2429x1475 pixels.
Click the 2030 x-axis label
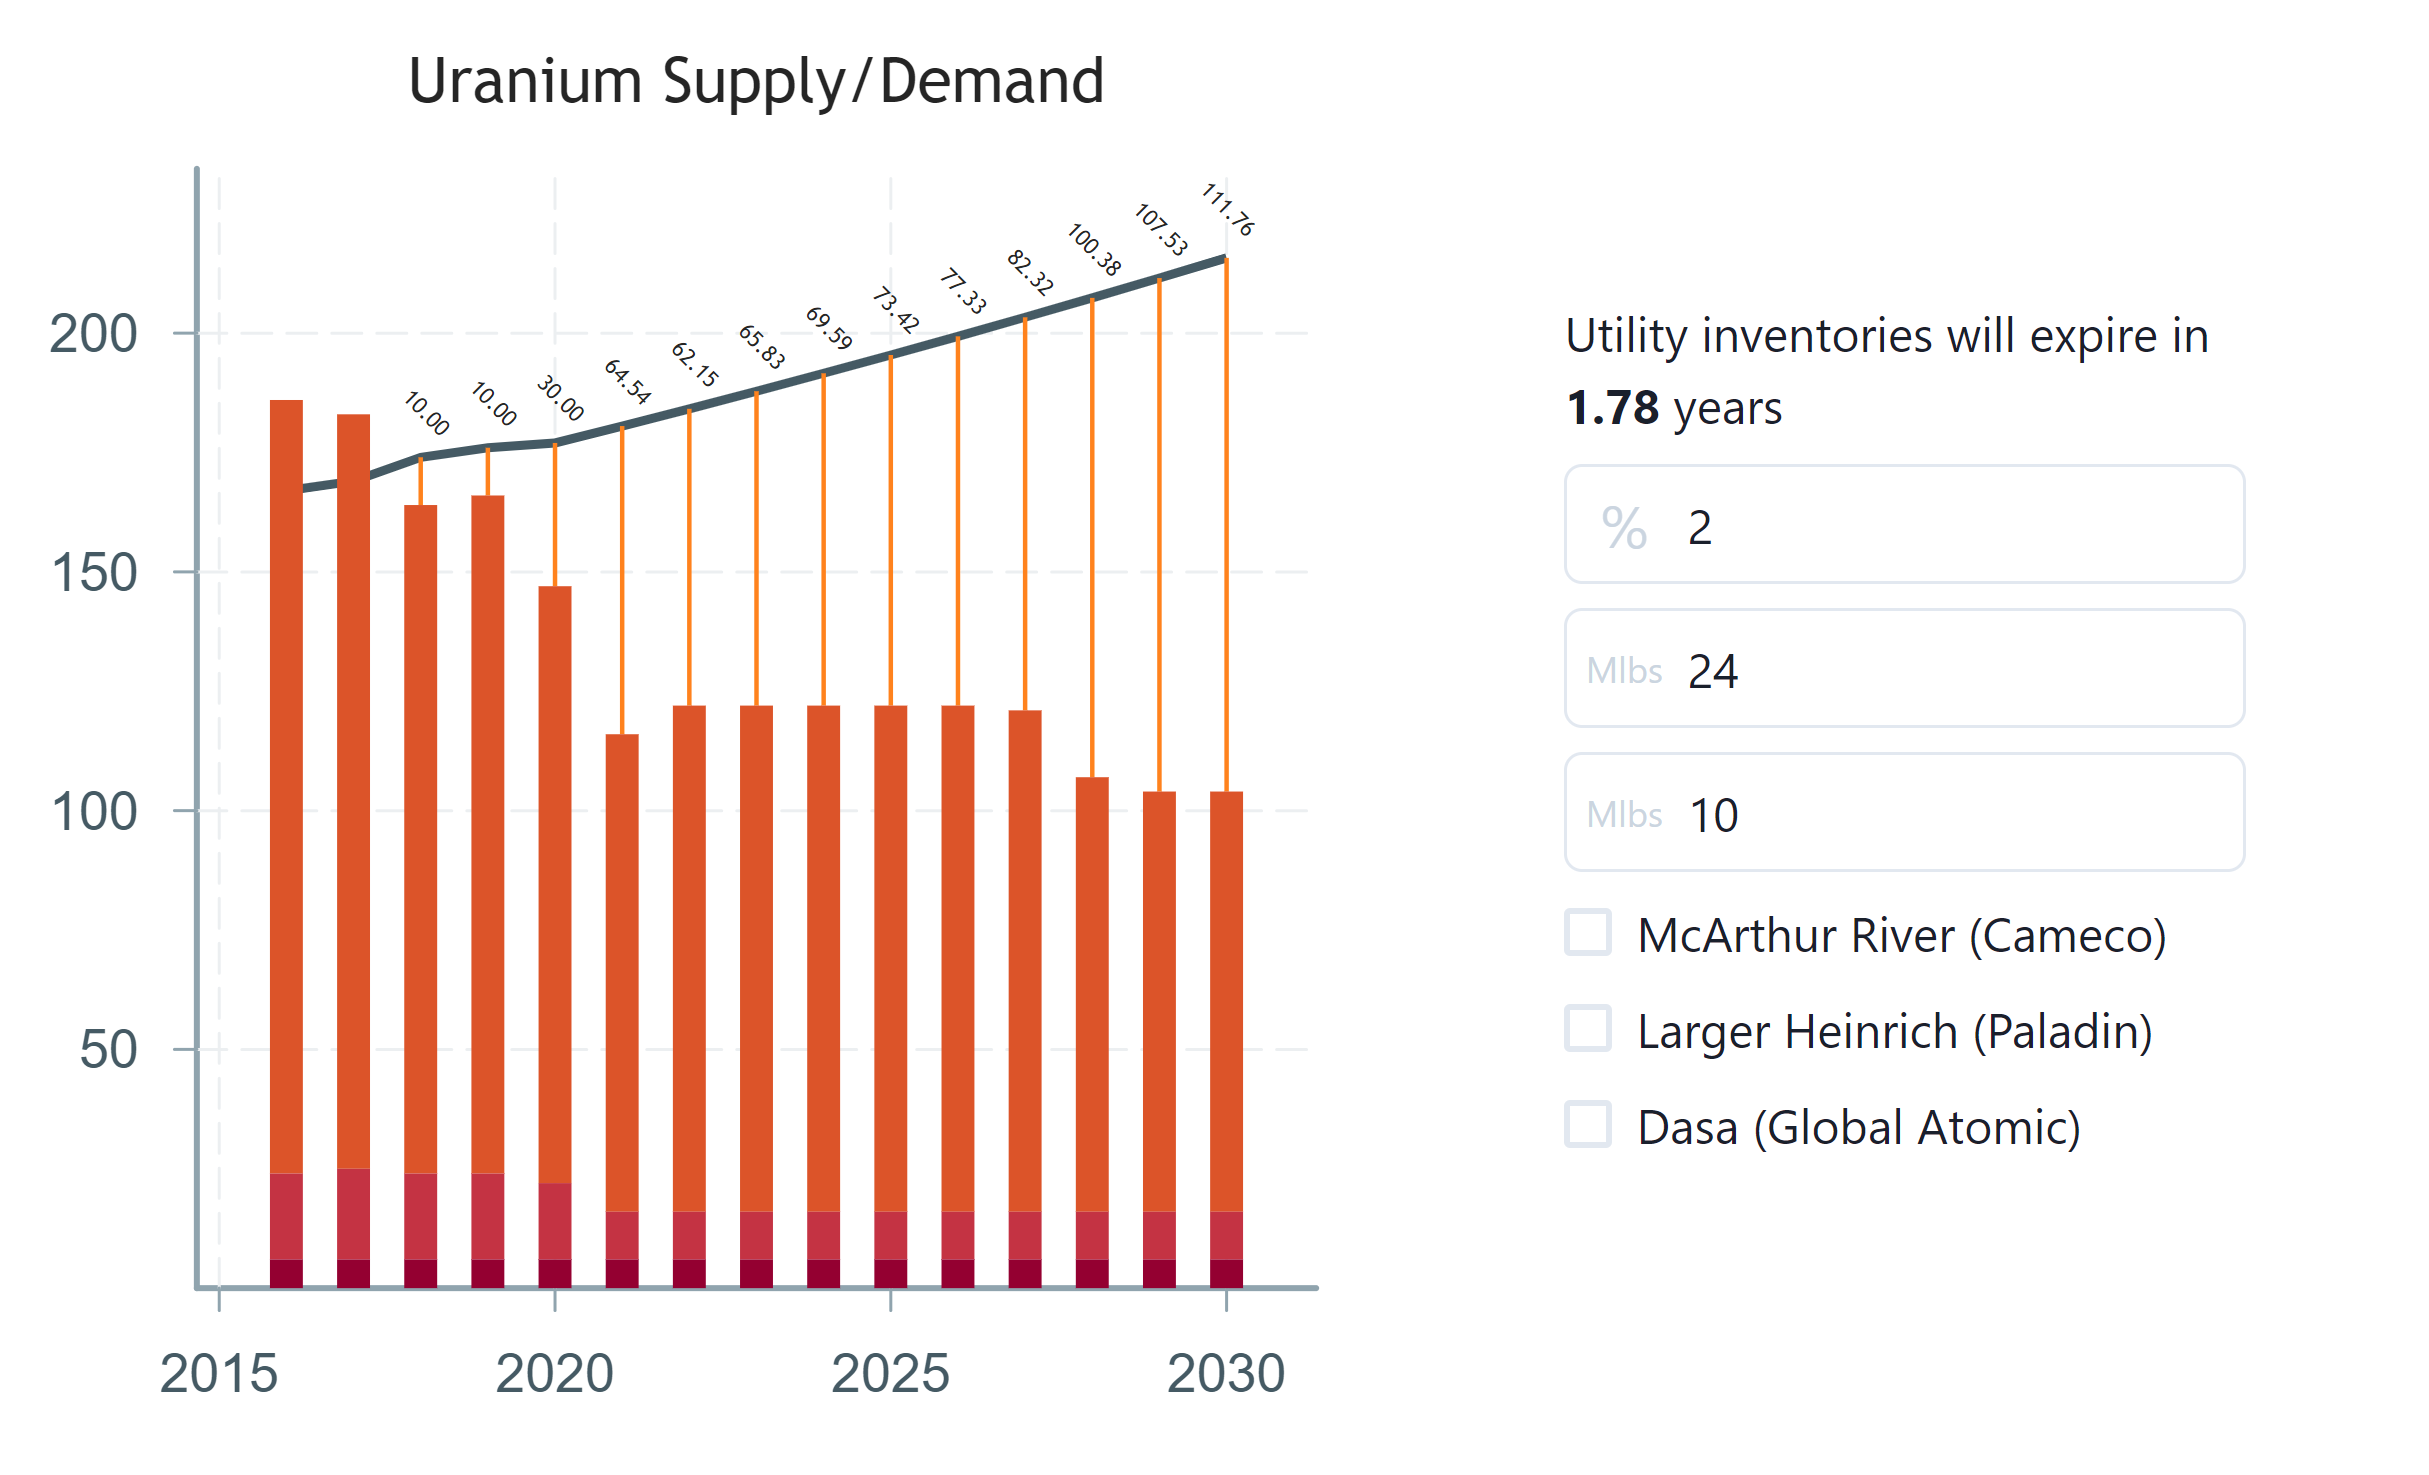tap(1226, 1373)
